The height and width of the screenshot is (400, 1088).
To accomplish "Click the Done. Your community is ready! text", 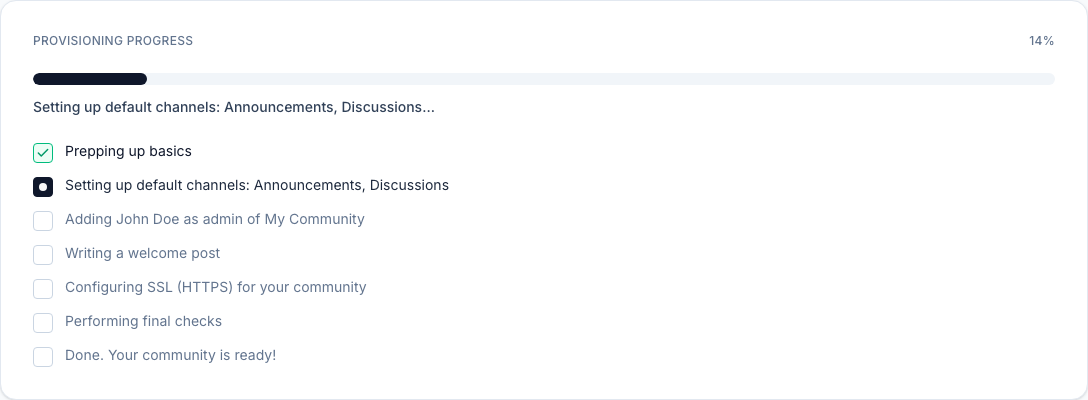I will click(170, 356).
